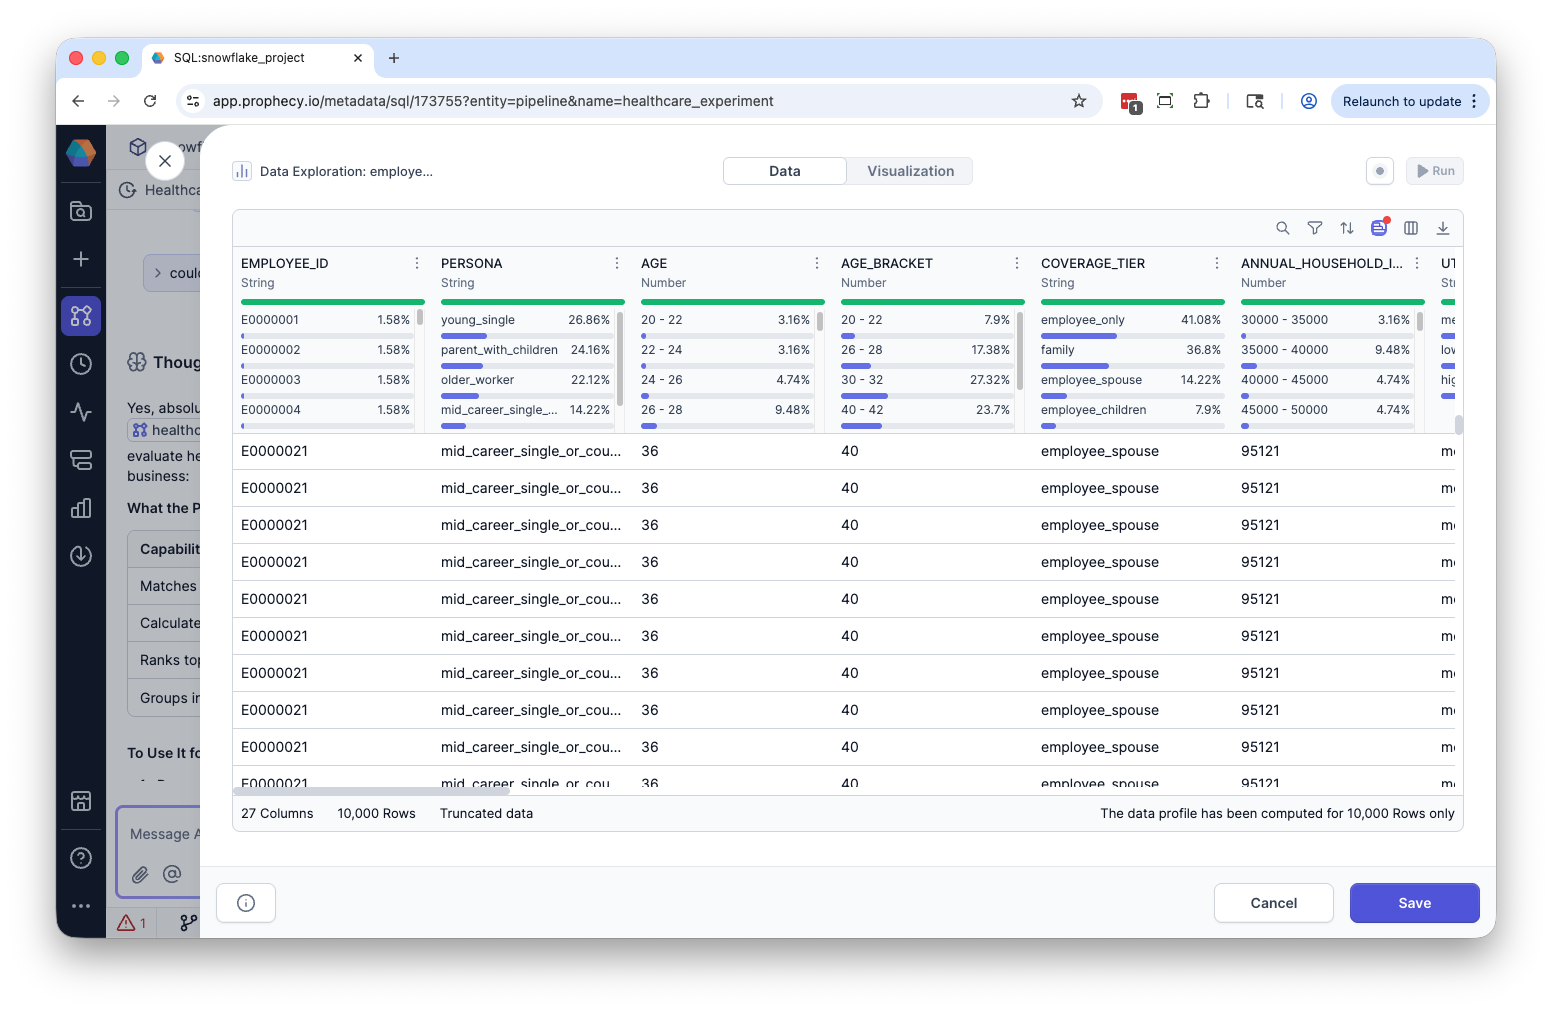Click the download data icon
This screenshot has height=1012, width=1552.
[1443, 228]
